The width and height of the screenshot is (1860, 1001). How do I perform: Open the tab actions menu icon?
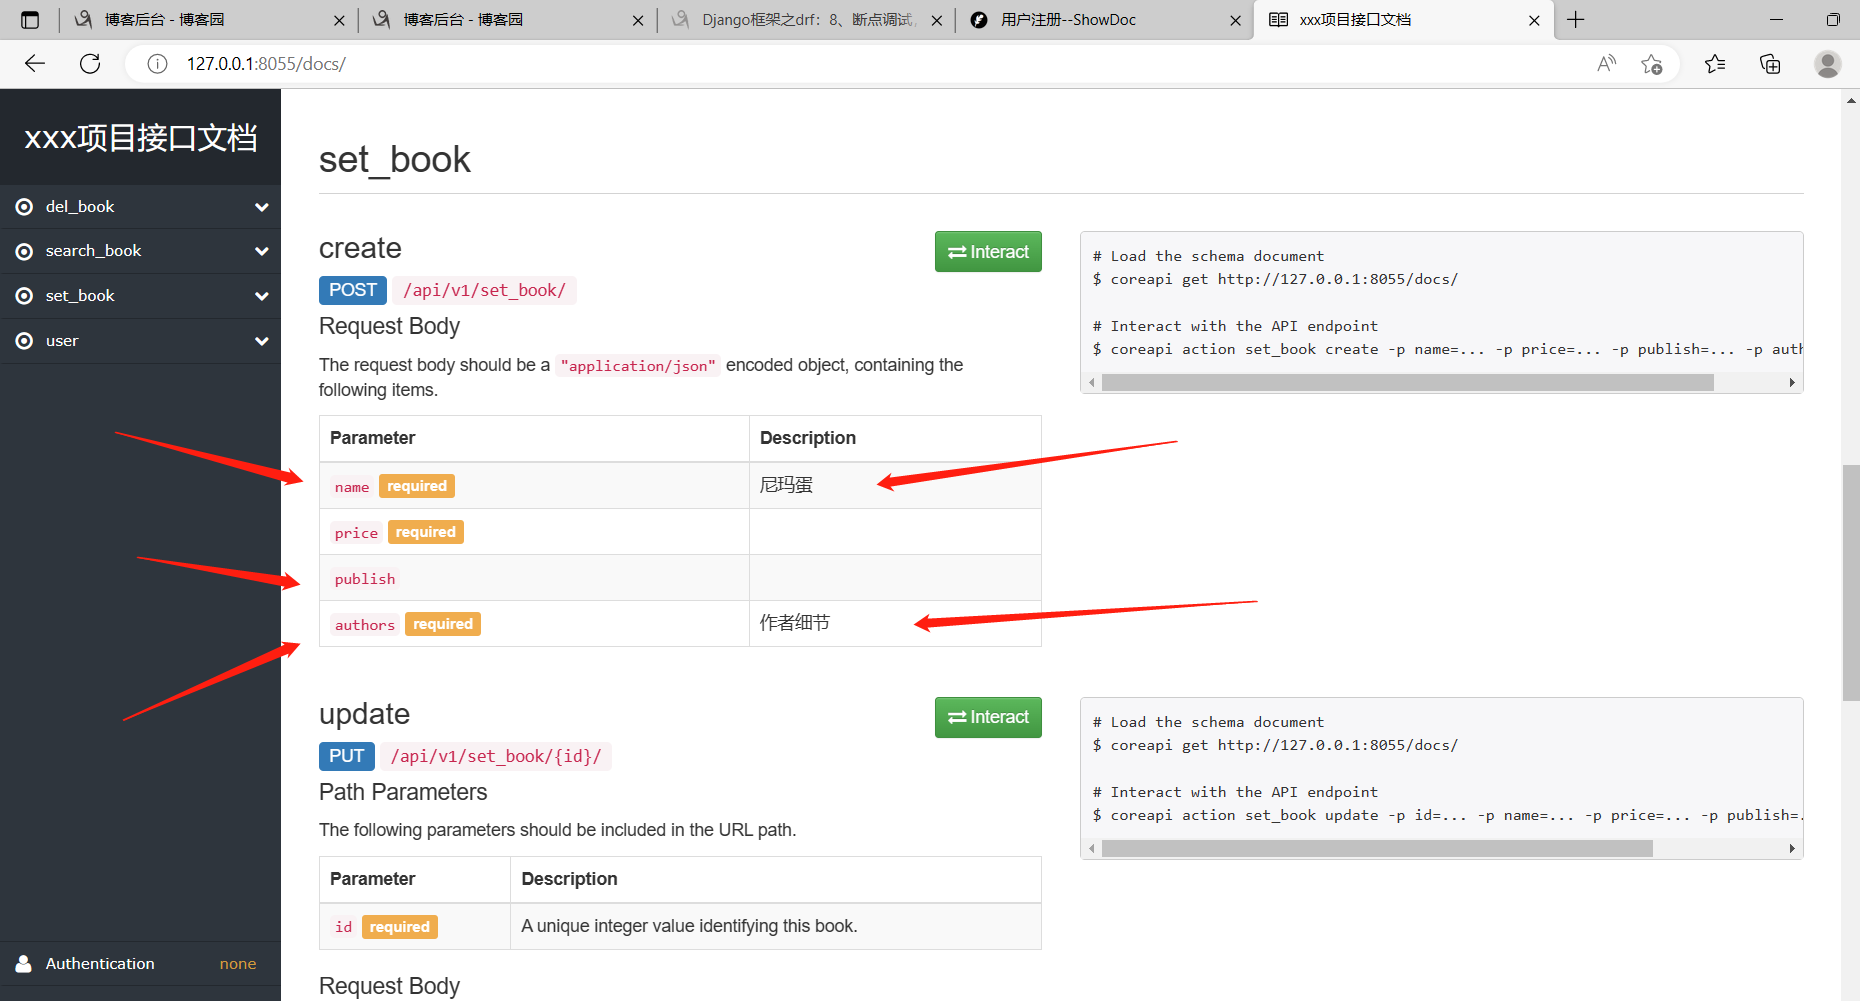point(30,20)
